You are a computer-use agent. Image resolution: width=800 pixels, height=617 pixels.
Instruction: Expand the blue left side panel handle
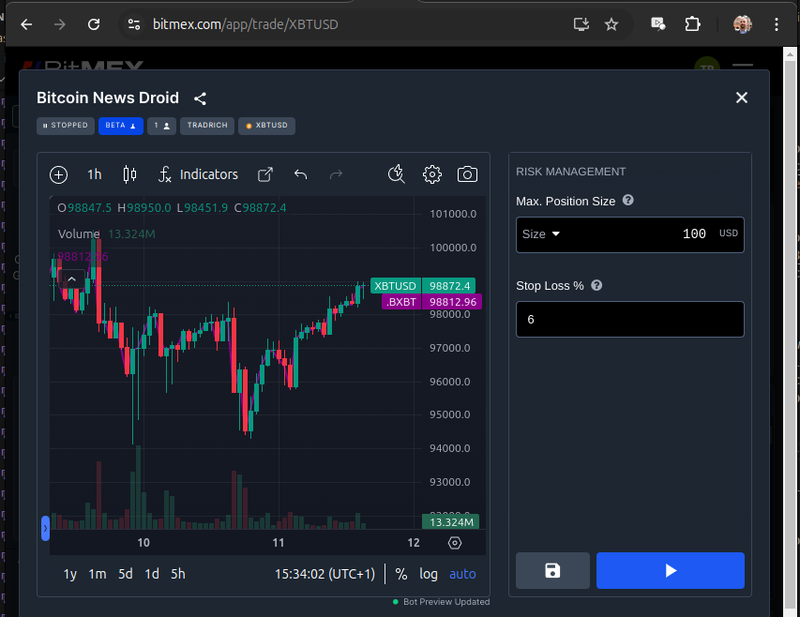click(x=45, y=528)
